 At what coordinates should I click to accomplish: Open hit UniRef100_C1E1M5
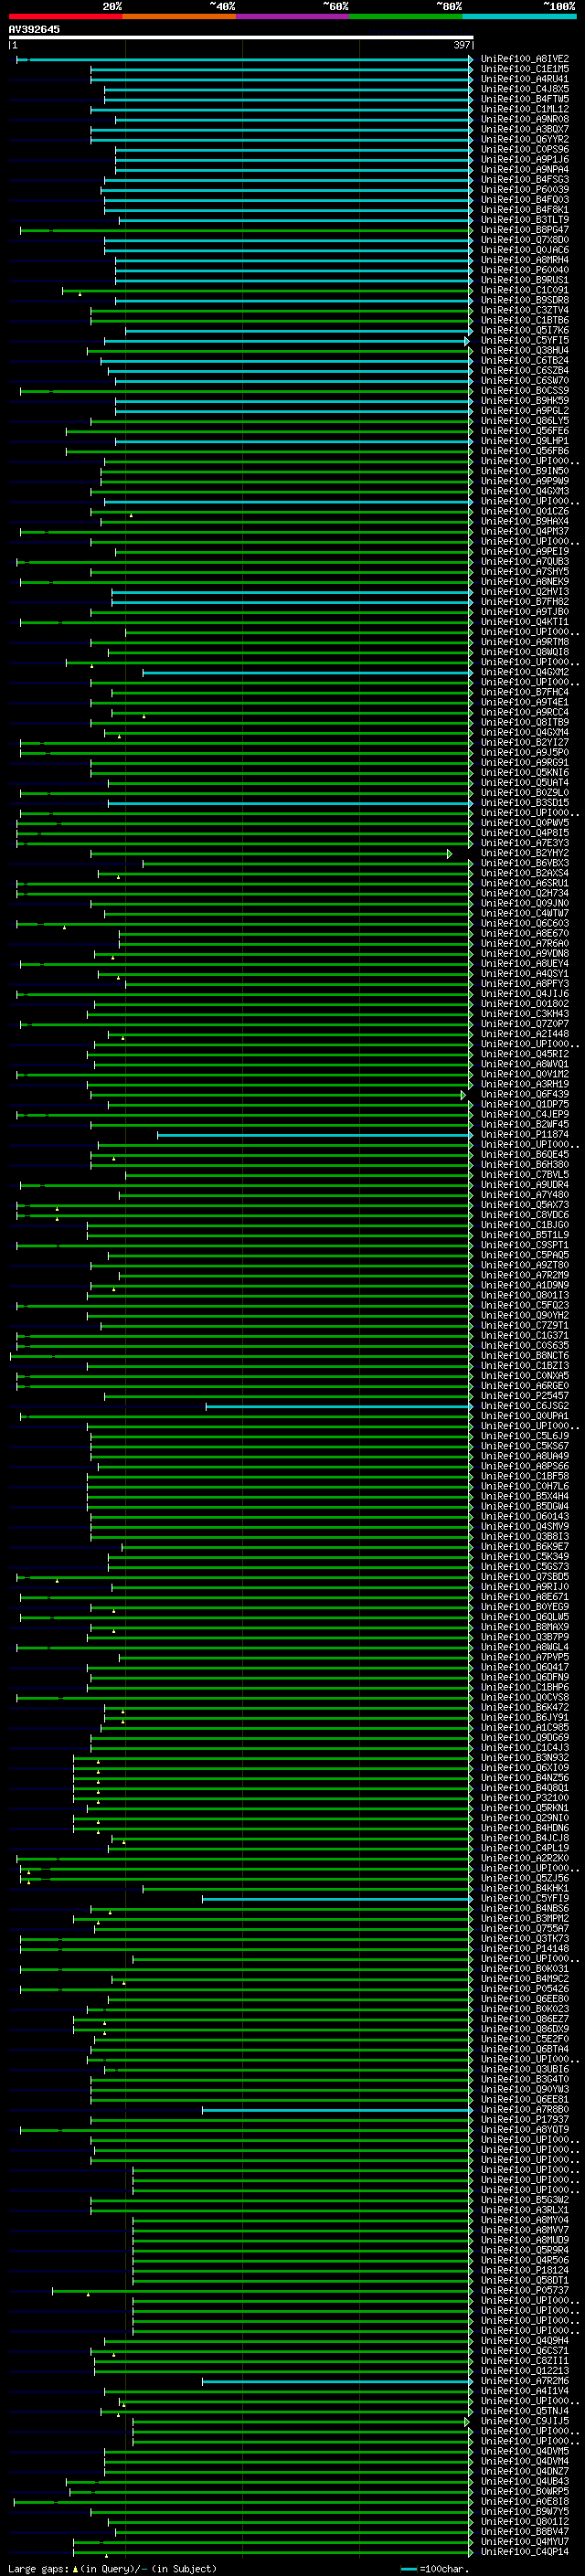tap(524, 69)
